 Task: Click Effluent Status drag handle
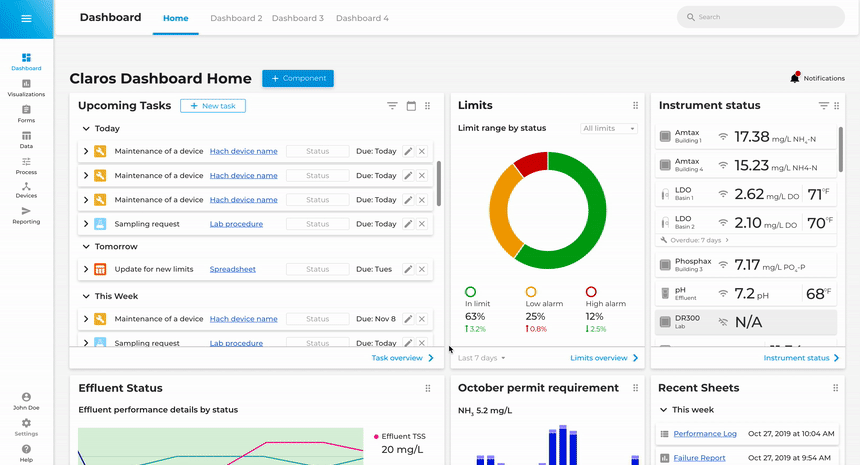click(x=428, y=388)
